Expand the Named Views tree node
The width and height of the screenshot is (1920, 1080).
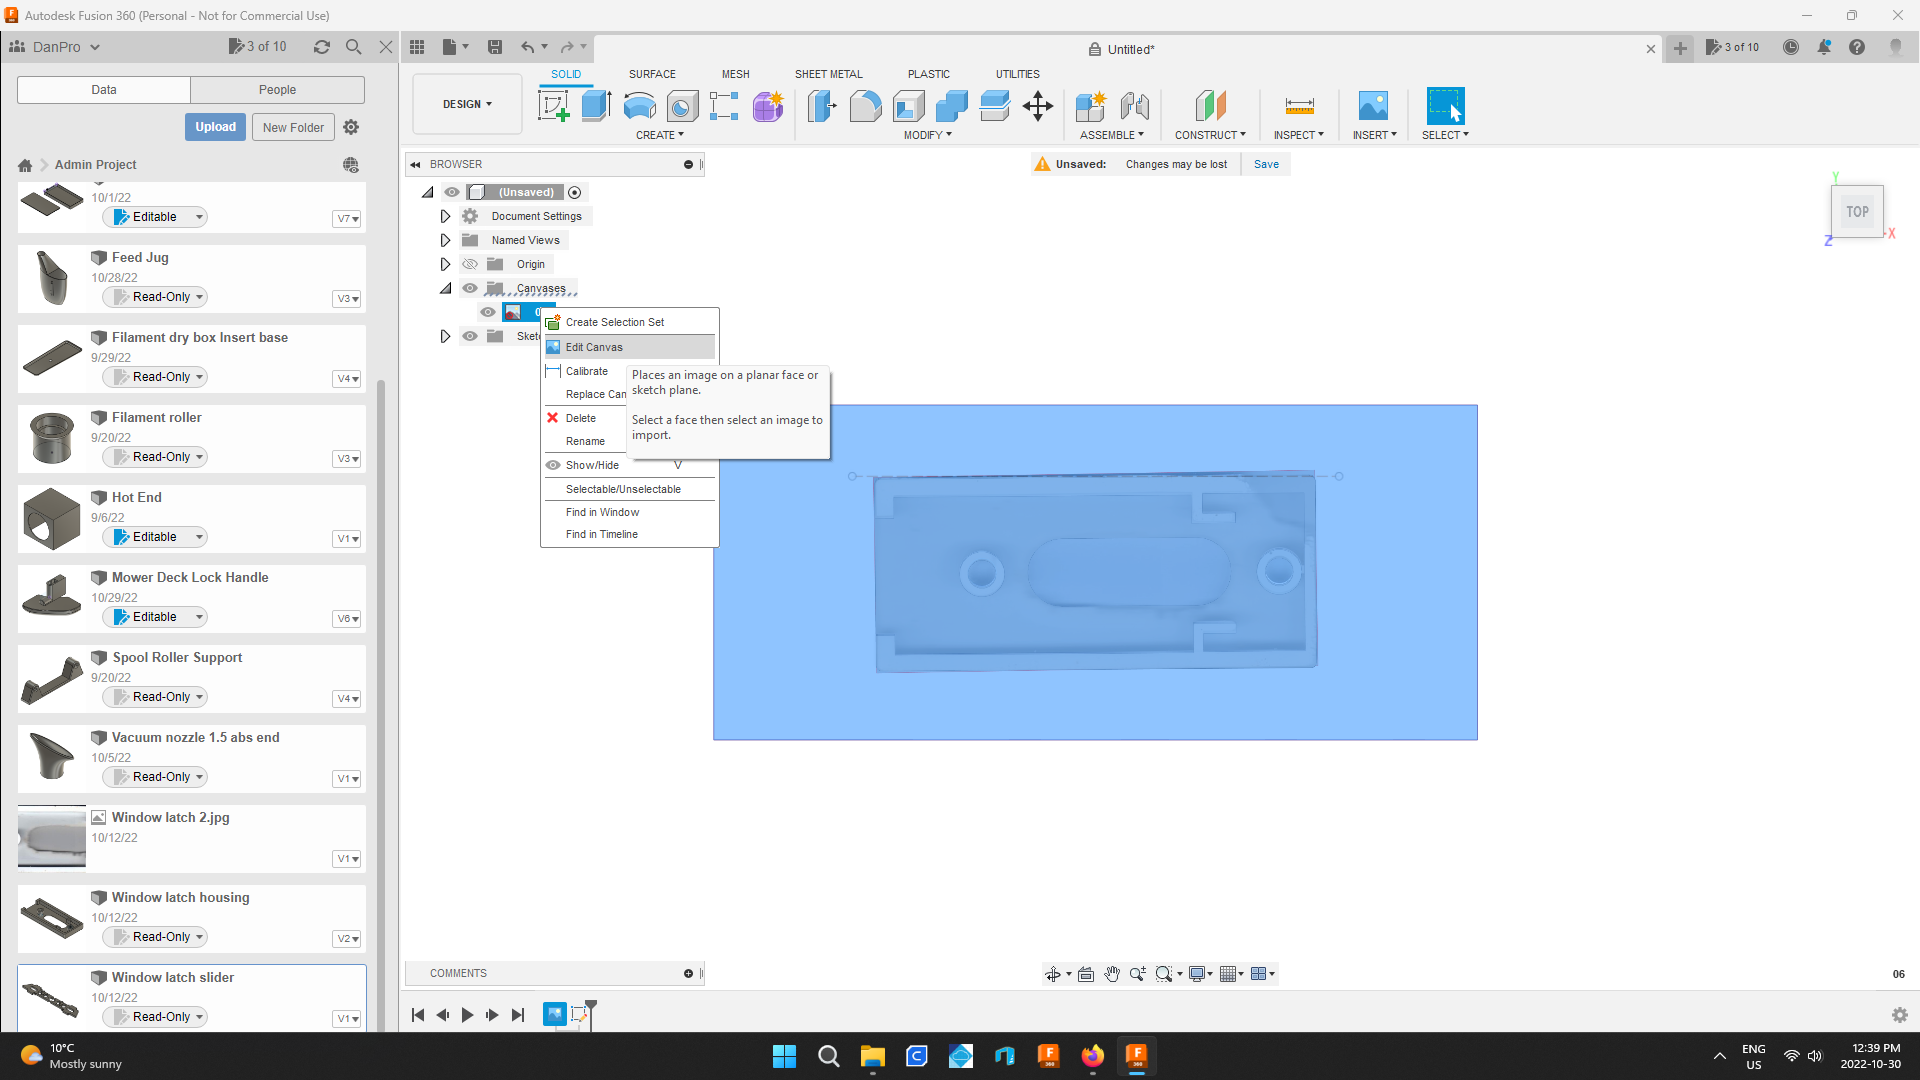tap(445, 240)
